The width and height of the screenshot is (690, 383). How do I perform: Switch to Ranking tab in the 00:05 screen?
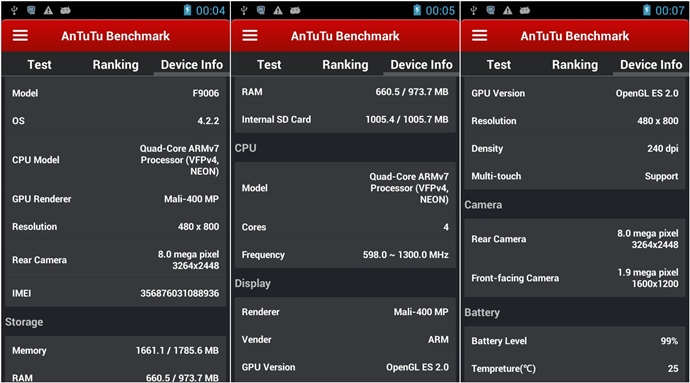(x=345, y=65)
